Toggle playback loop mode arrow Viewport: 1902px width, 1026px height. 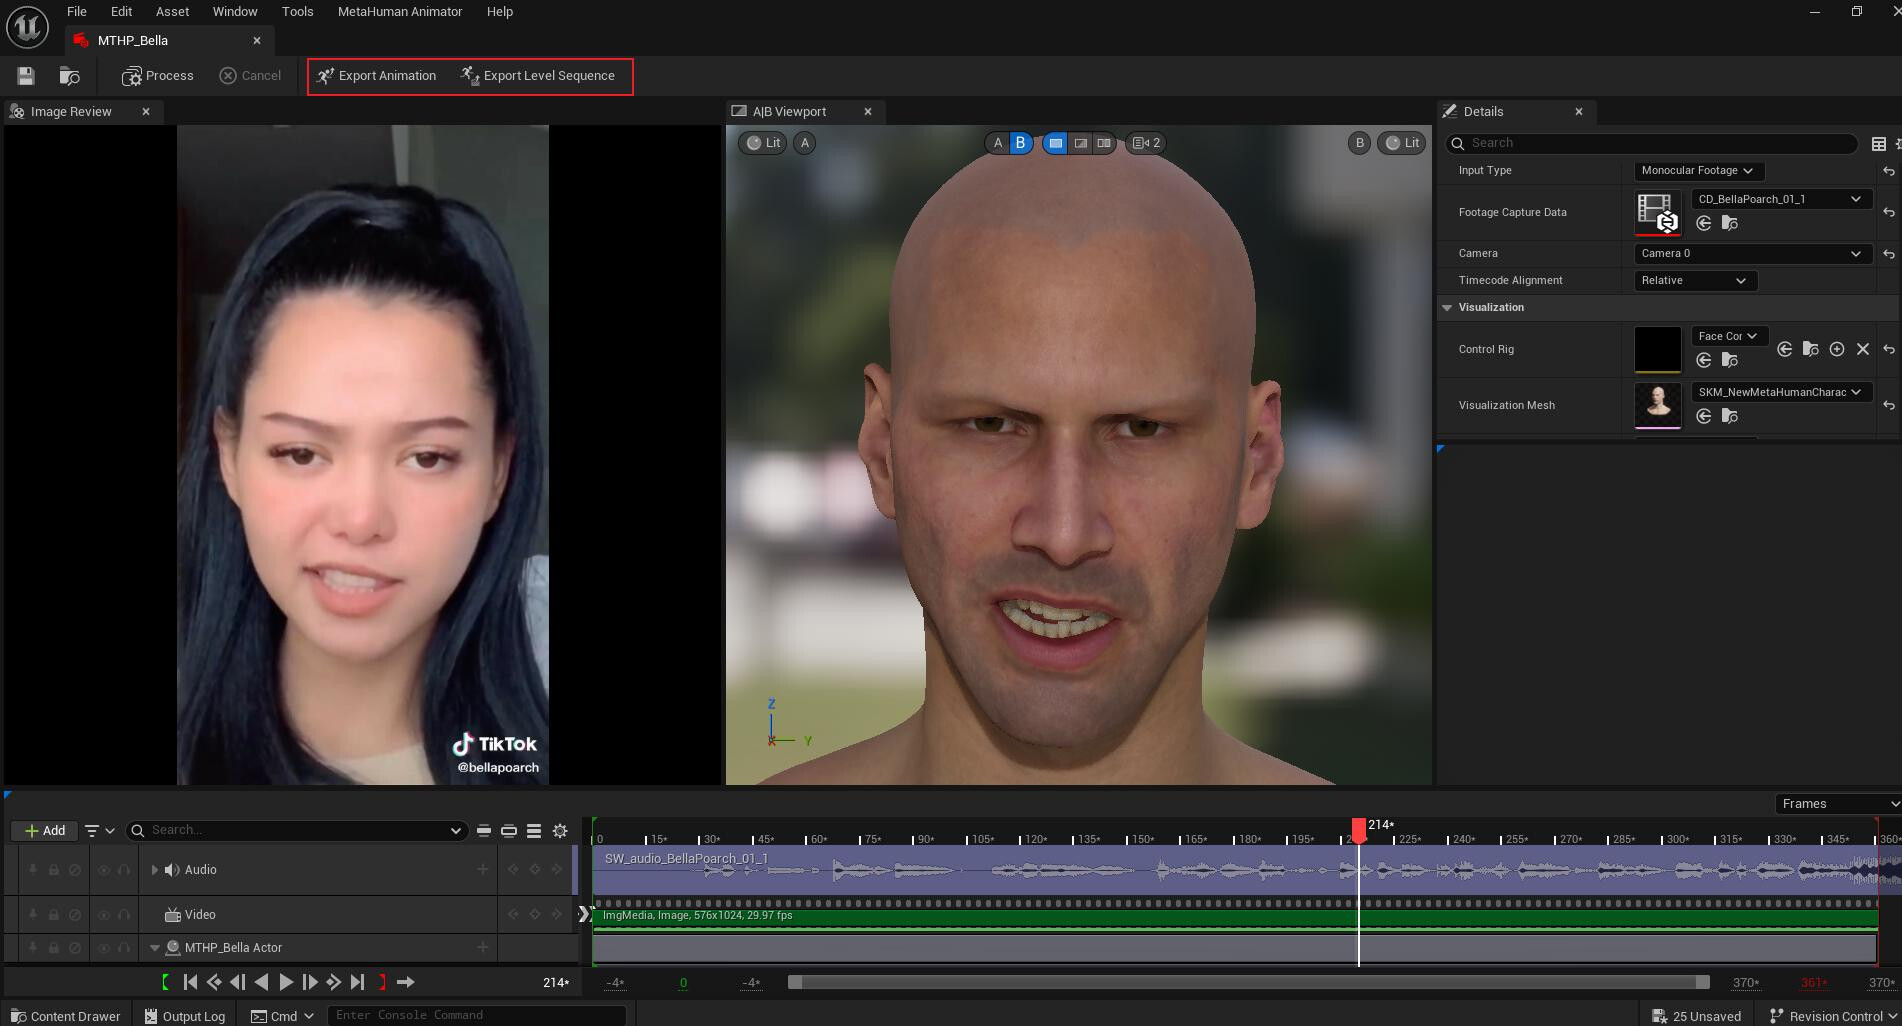click(x=406, y=983)
